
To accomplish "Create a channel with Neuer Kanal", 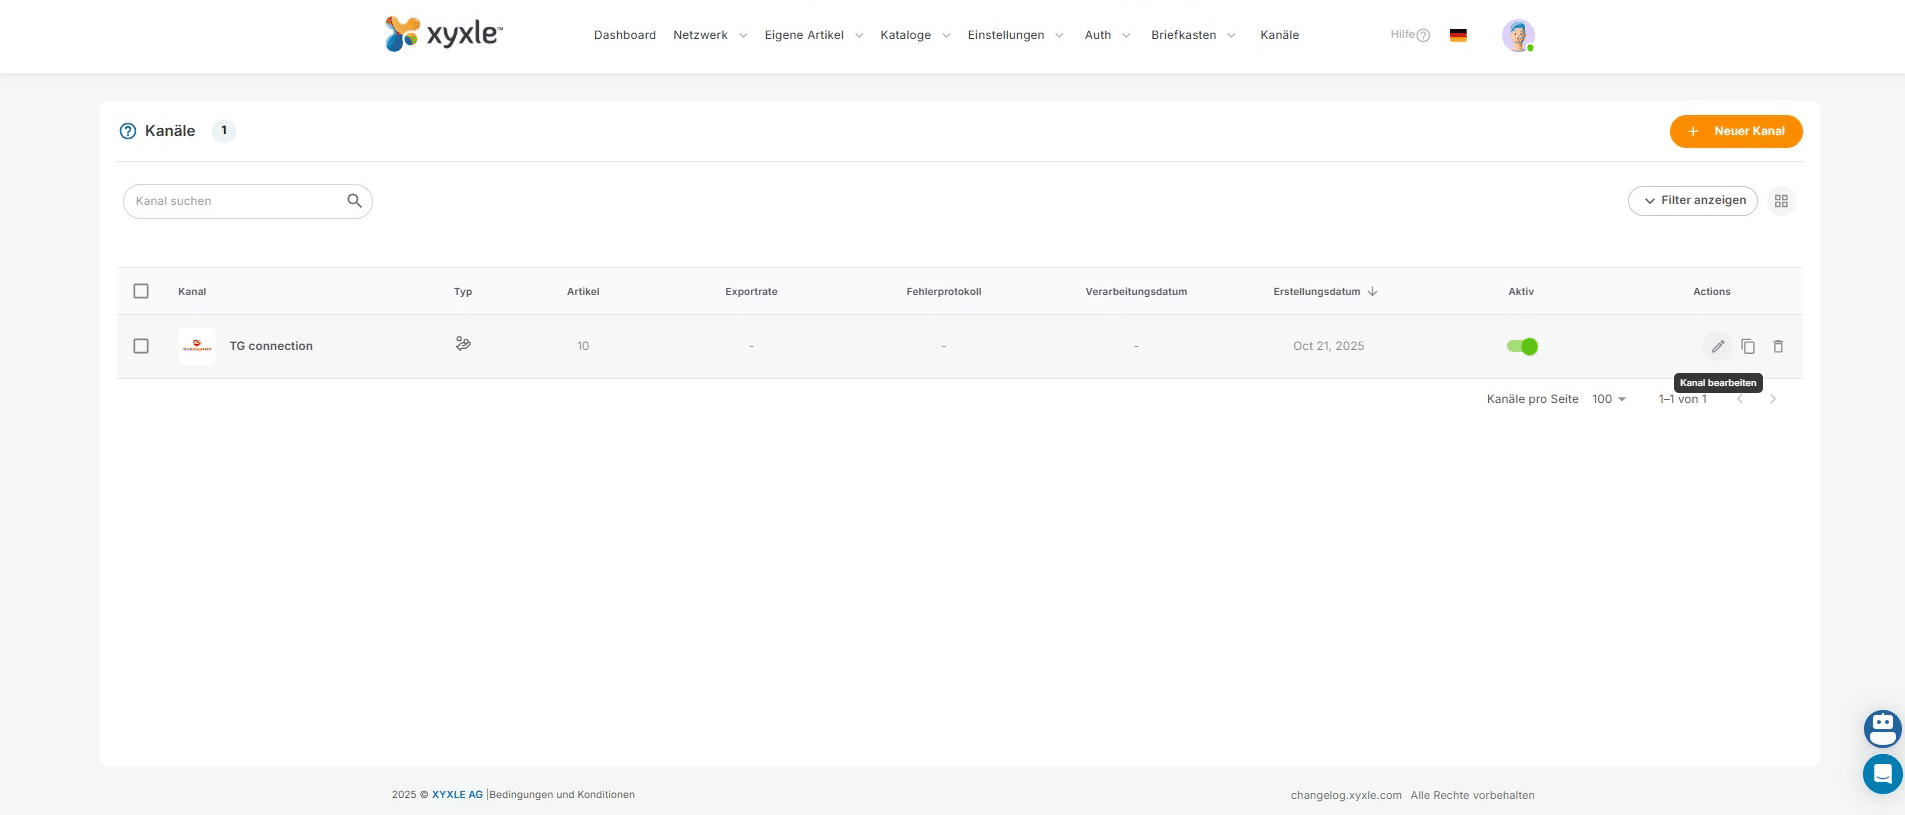I will [1735, 131].
